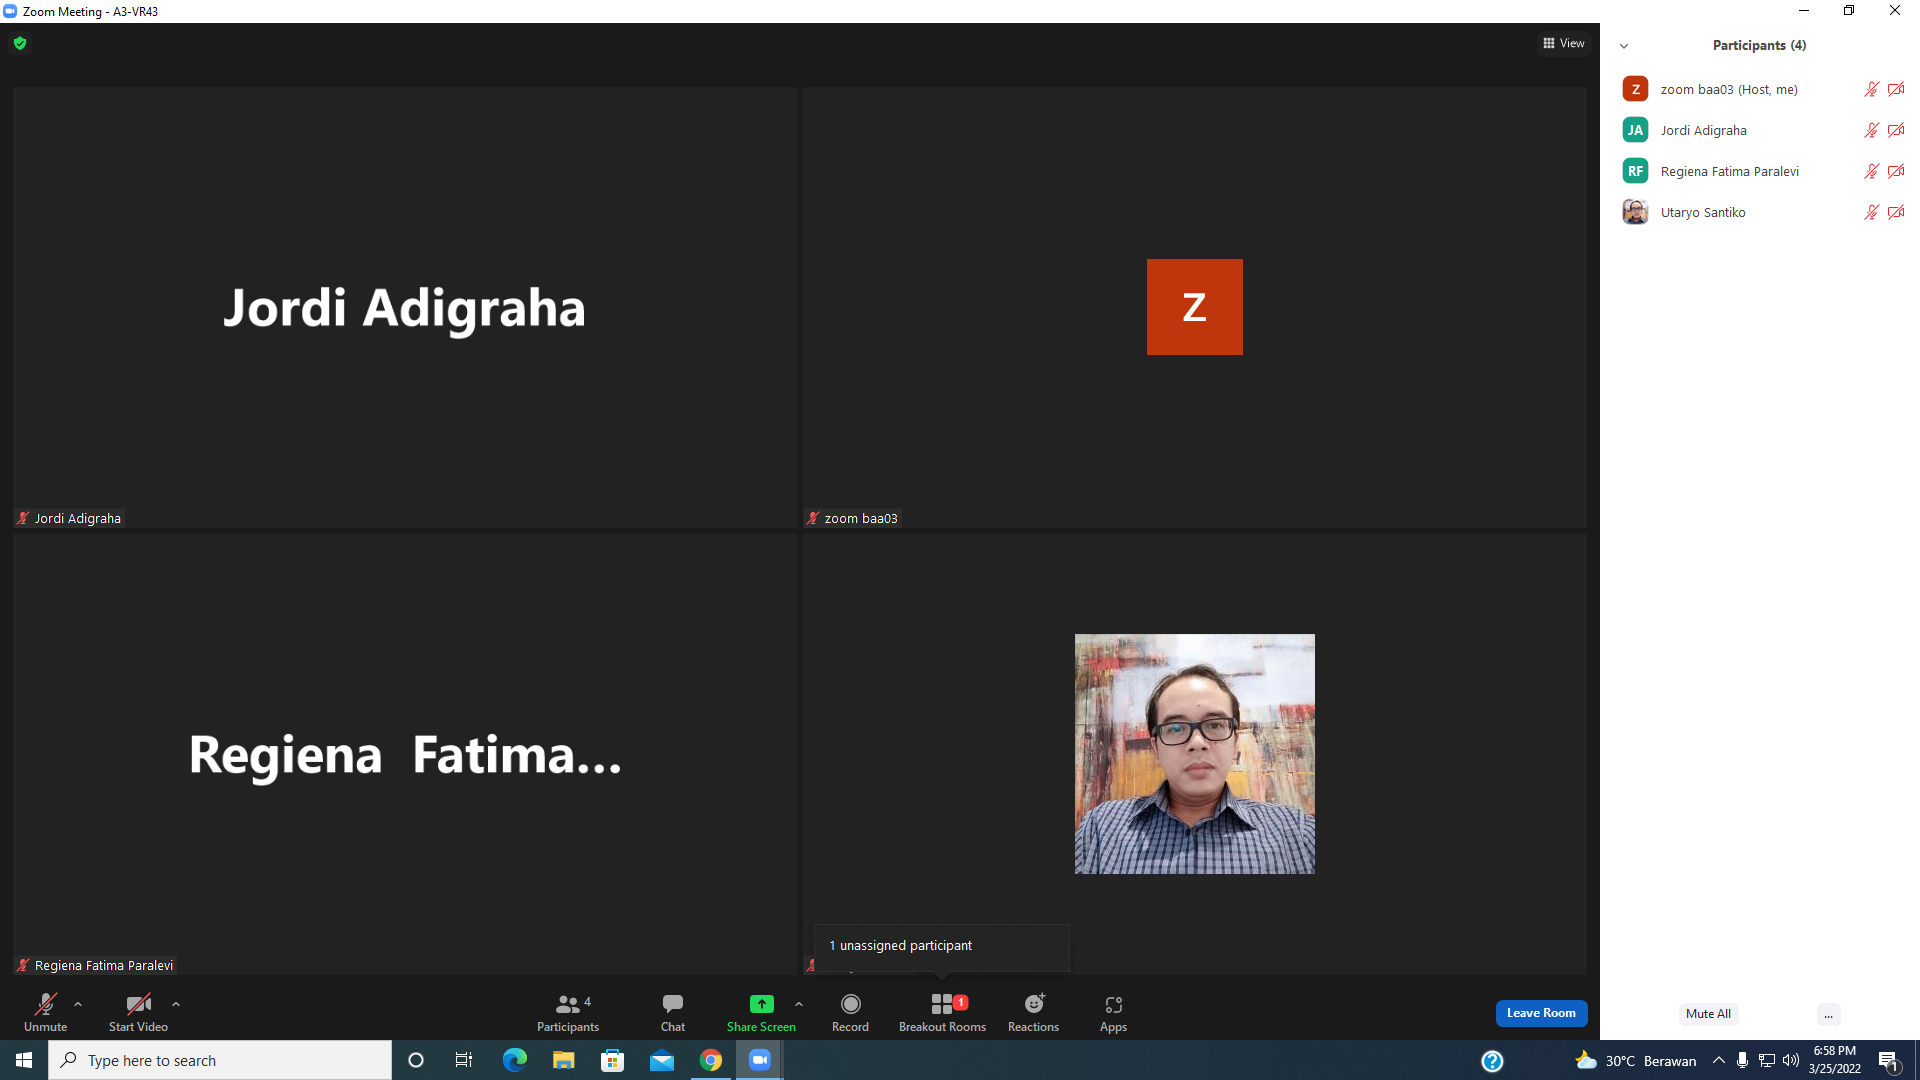Show hidden system tray icons

pos(1719,1060)
